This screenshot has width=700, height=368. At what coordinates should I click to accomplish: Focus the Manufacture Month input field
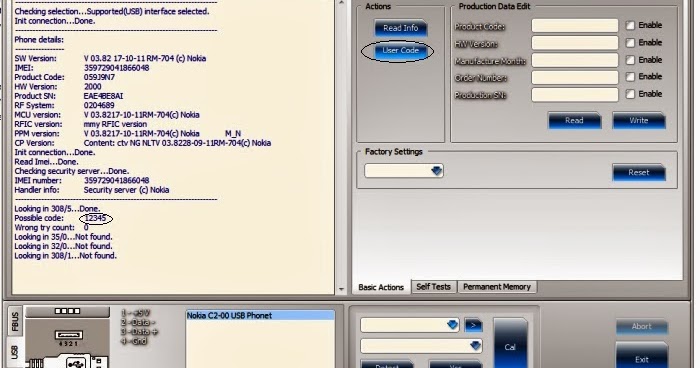coord(575,60)
